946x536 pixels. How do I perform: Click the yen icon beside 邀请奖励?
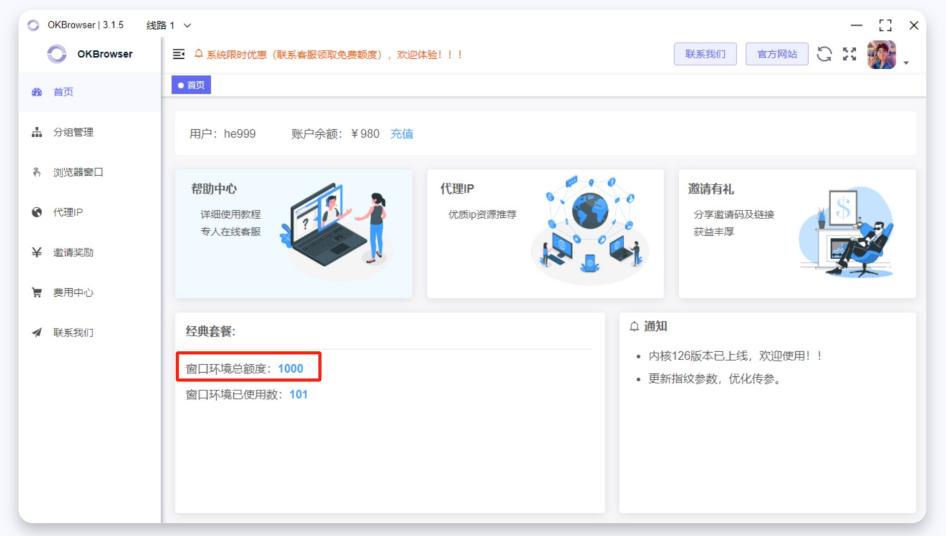pyautogui.click(x=37, y=252)
